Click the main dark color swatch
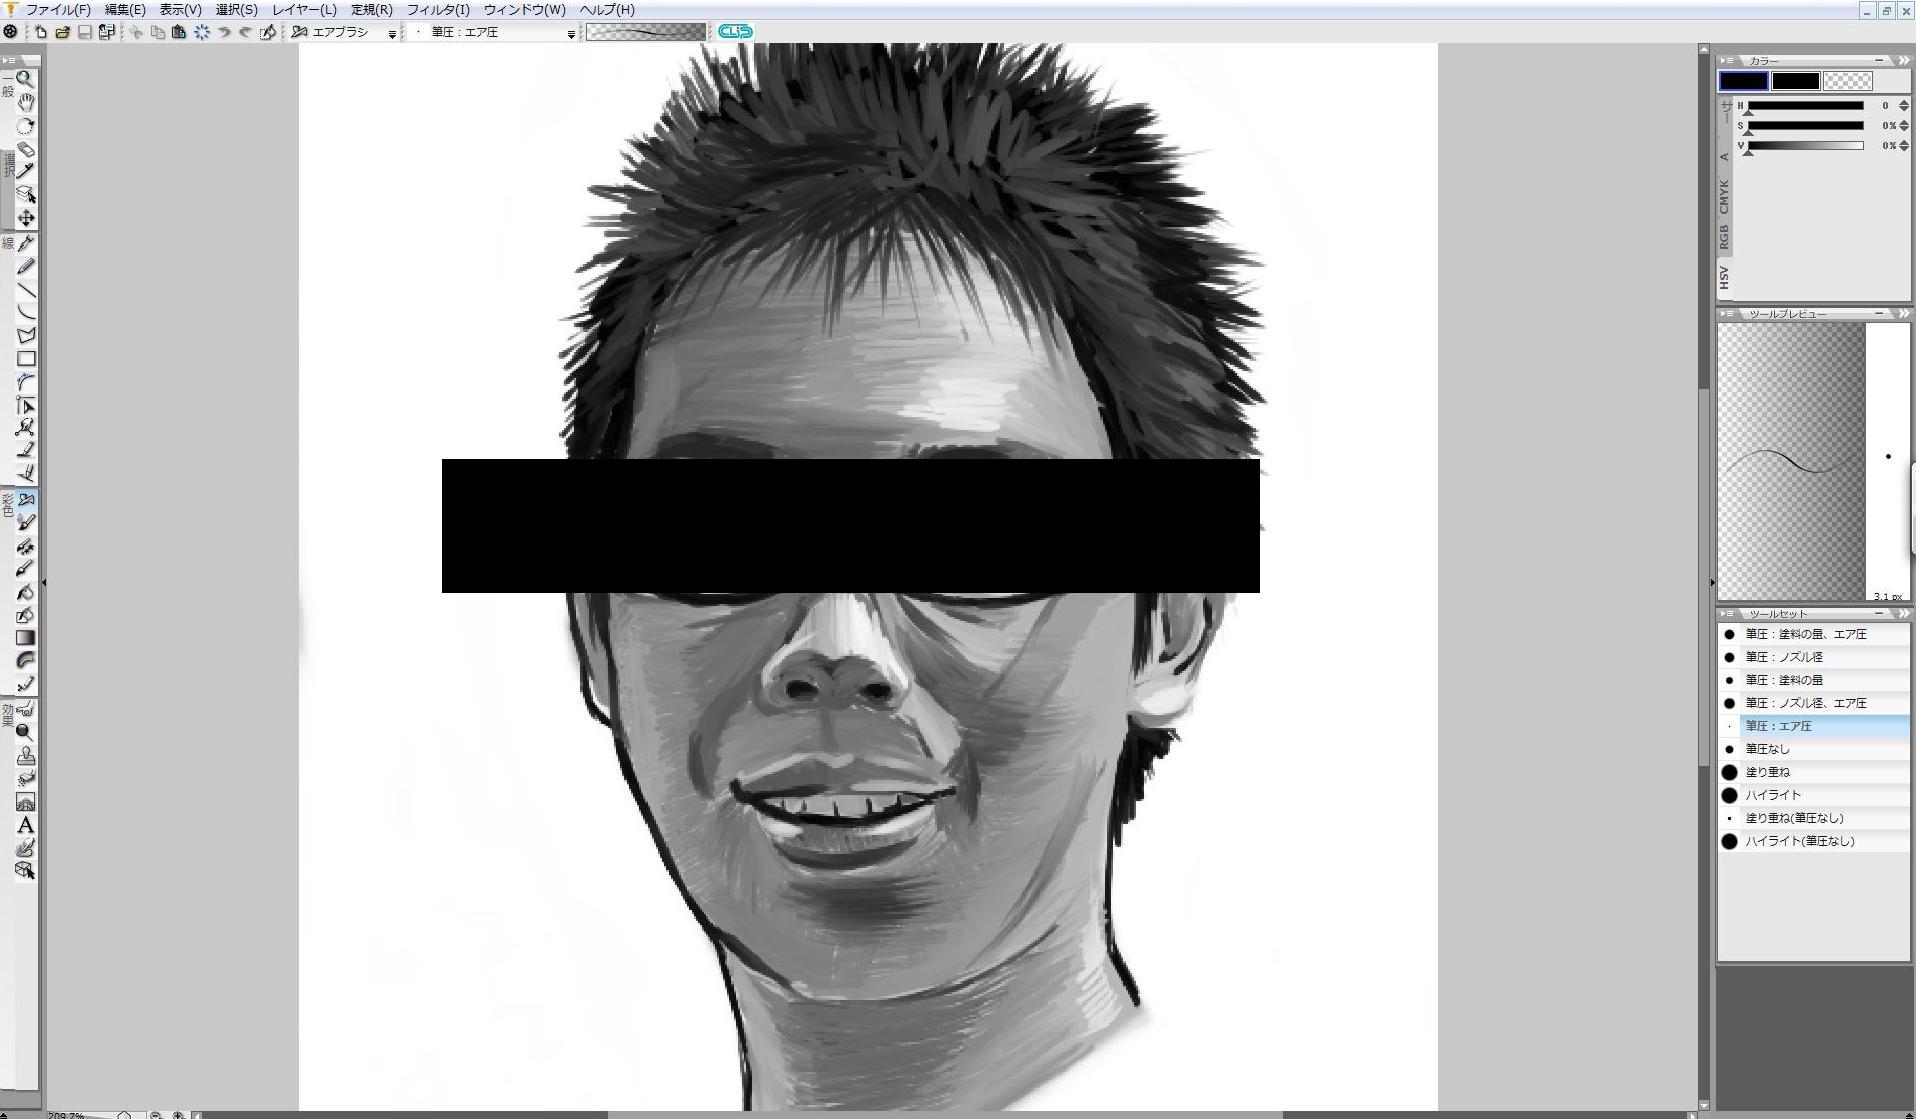Screen dimensions: 1916x1119 (x=1743, y=82)
